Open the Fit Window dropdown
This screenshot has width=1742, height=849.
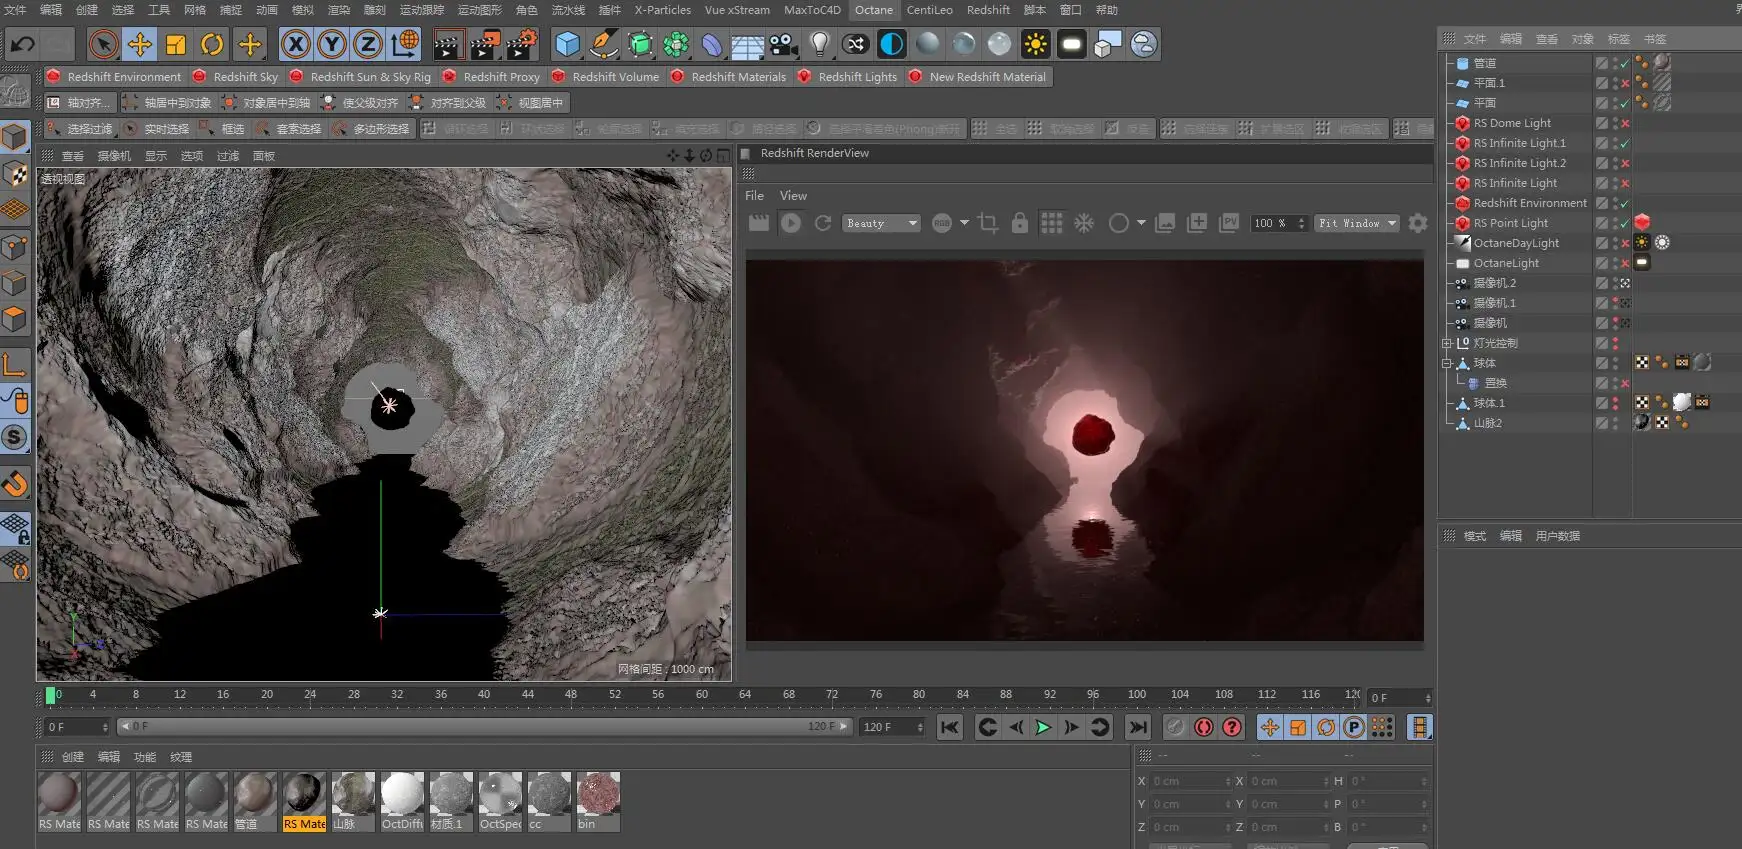tap(1356, 223)
